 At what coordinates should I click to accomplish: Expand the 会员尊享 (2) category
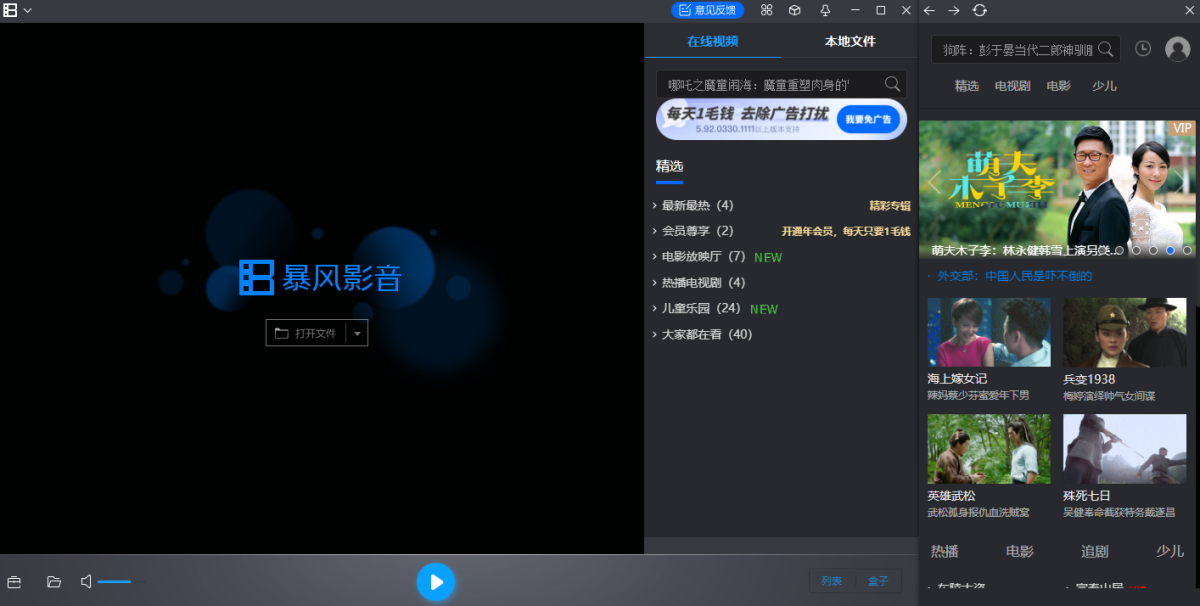point(693,231)
